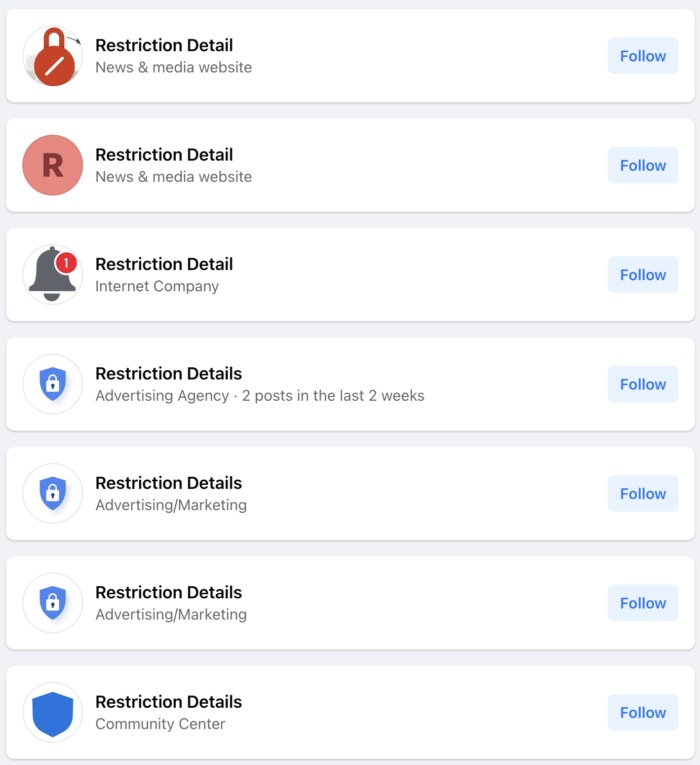Click the first Advertising/Marketing page shield avatar
This screenshot has width=700, height=765.
point(52,493)
